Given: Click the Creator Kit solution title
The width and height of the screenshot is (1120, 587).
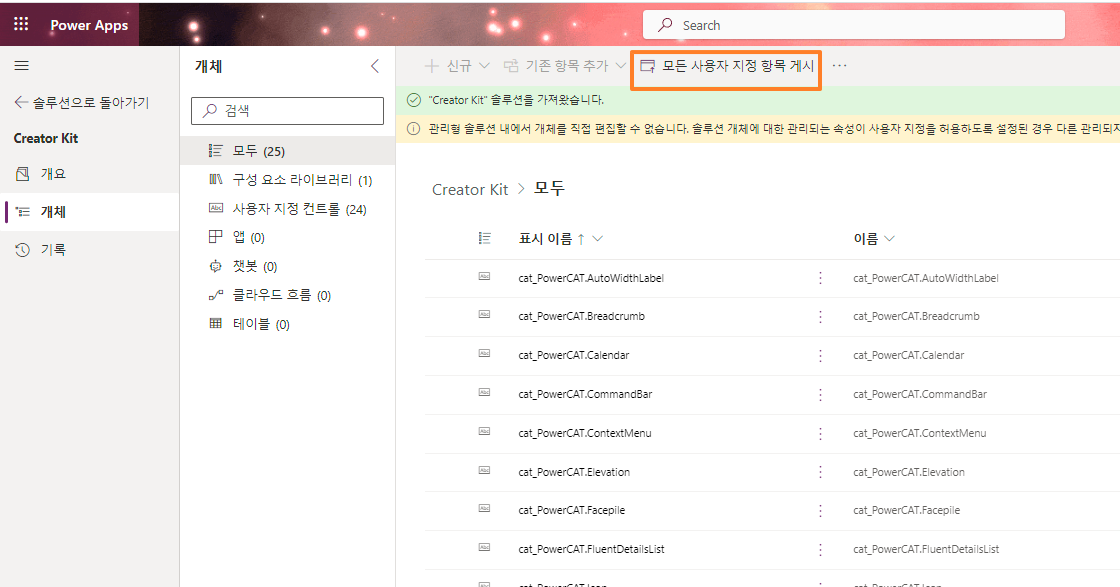Looking at the screenshot, I should tap(46, 139).
